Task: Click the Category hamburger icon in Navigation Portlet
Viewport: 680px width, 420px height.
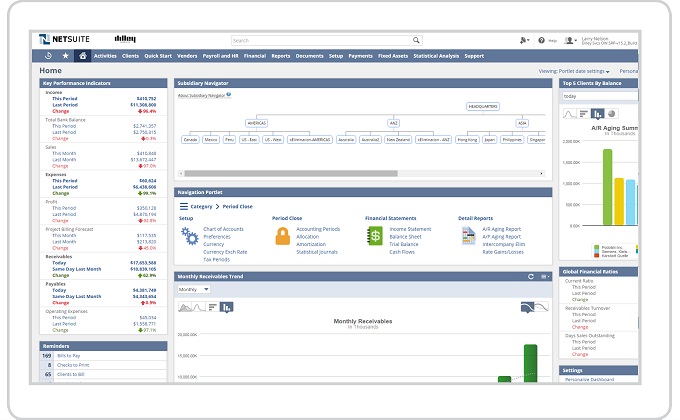Action: [x=184, y=207]
